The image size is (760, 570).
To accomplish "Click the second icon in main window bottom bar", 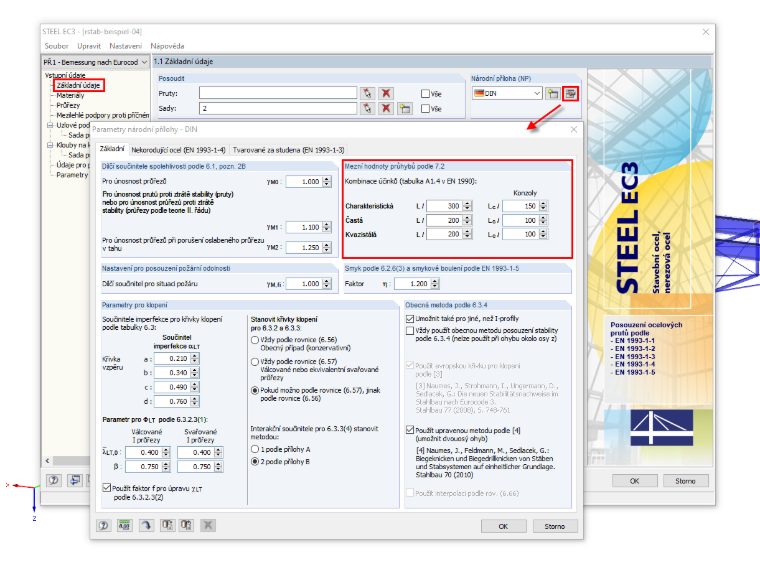I will pos(75,480).
